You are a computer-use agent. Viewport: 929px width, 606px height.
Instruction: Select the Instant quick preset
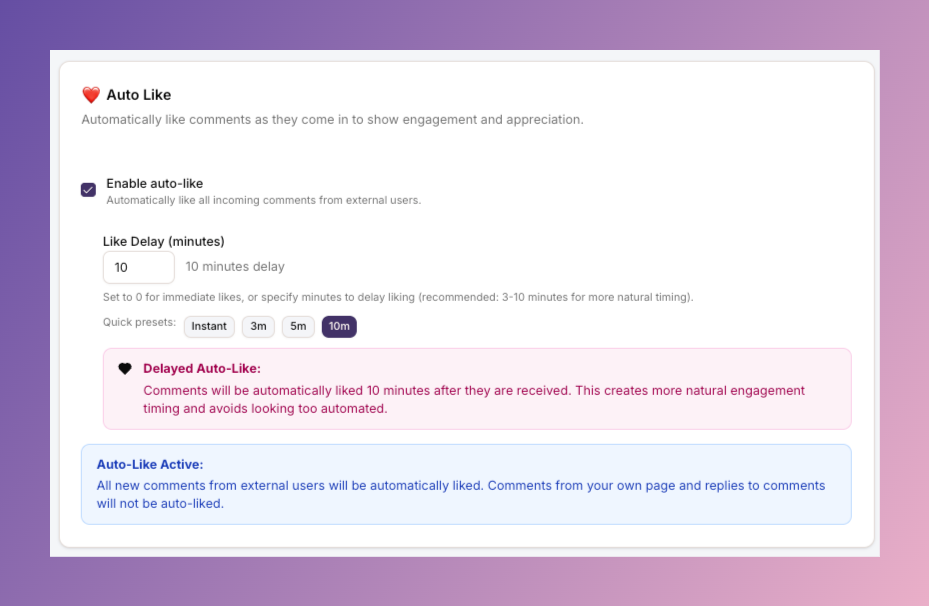pyautogui.click(x=209, y=326)
